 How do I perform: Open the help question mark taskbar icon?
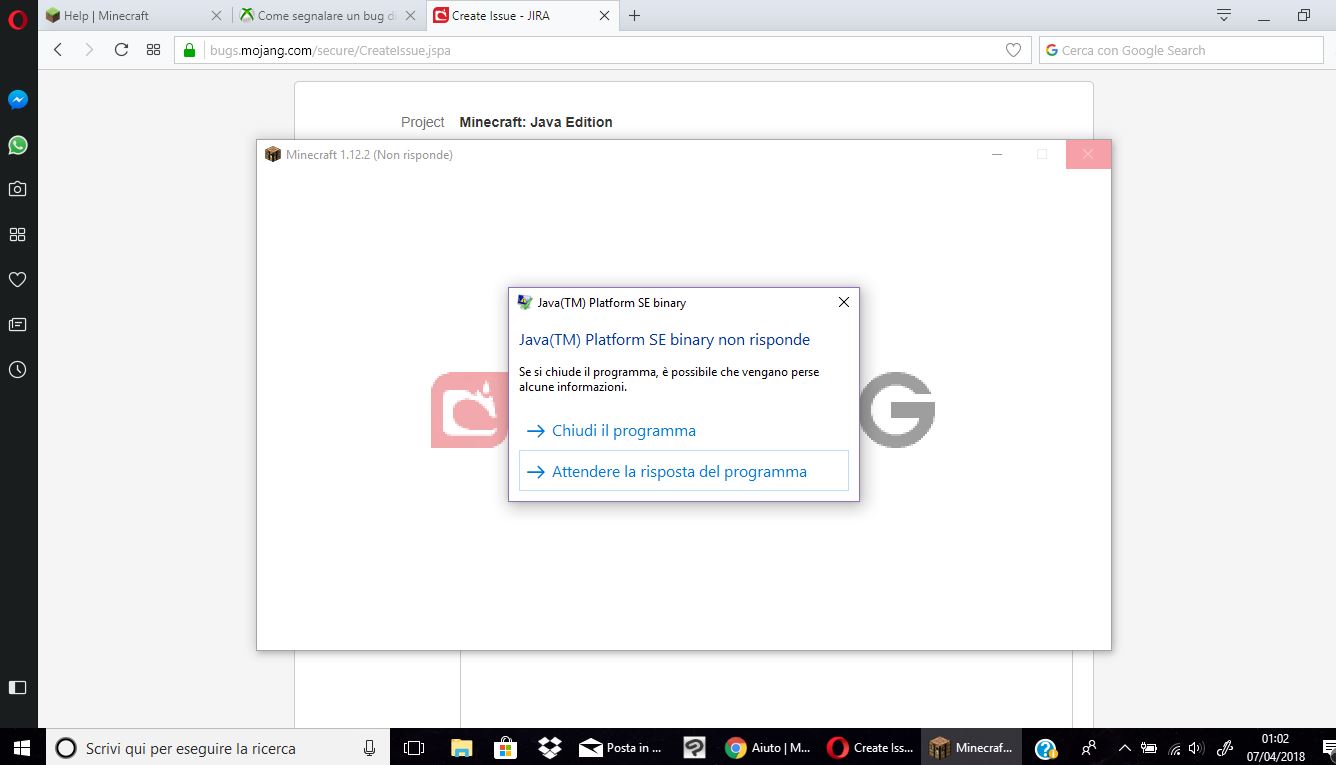click(1046, 747)
